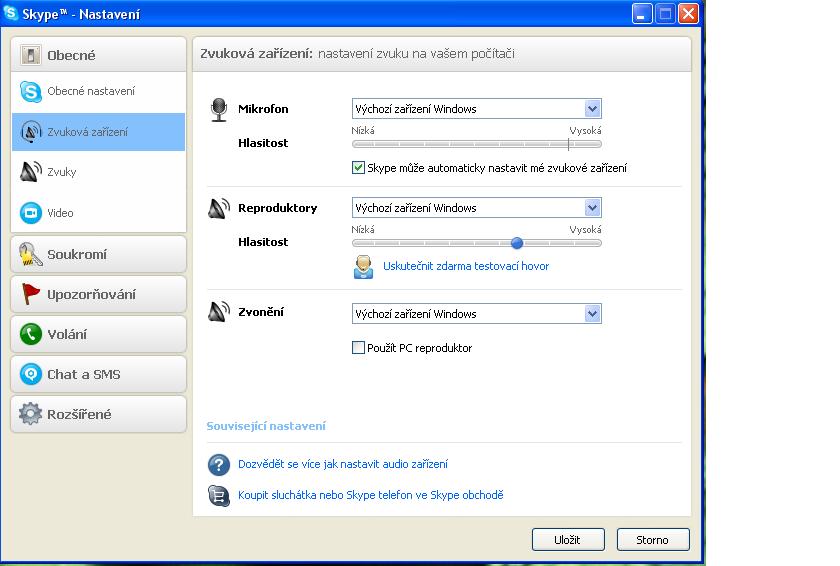Expand the Chat a SMS section
The image size is (840, 566).
tap(99, 374)
